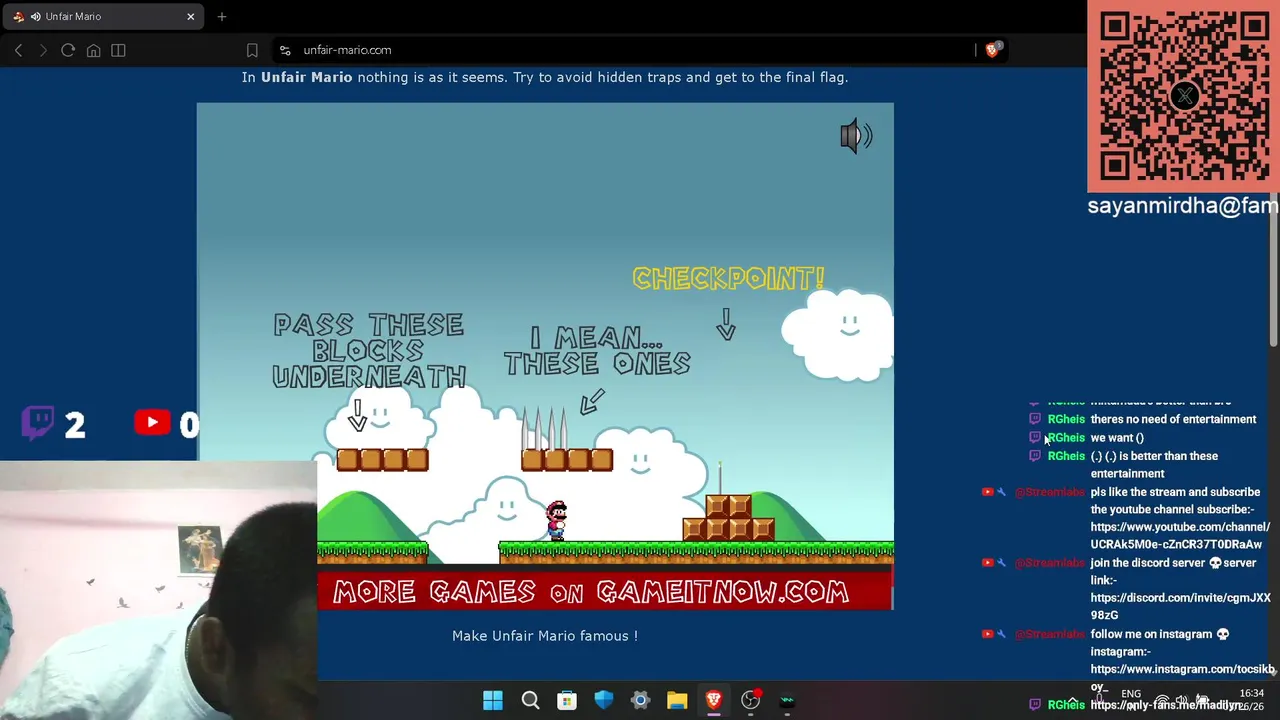Viewport: 1280px width, 720px height.
Task: Click the YouTube channel subscribe link in chat
Action: 1180,536
